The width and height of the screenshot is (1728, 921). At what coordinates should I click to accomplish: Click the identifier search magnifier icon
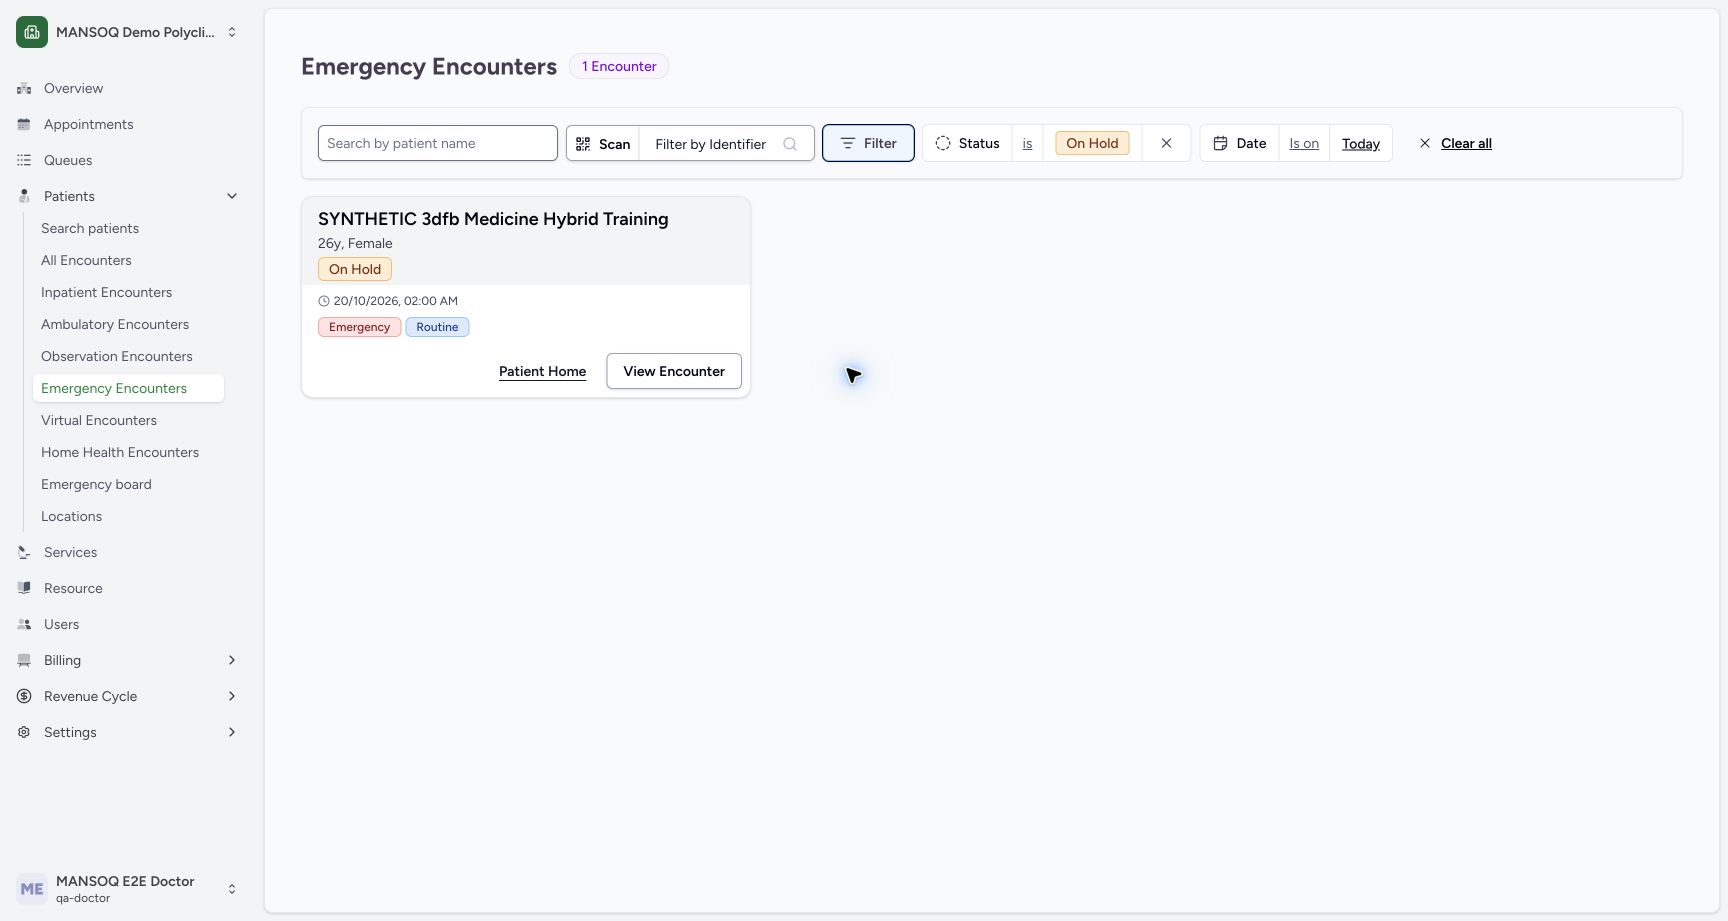(x=790, y=144)
